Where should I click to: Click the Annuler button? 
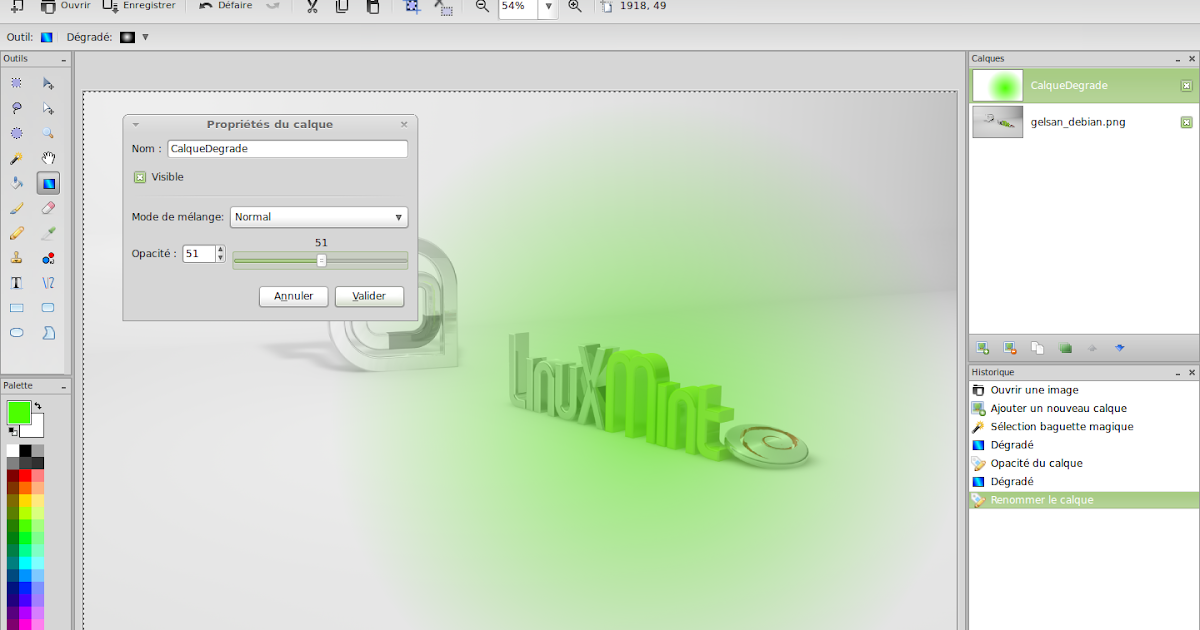tap(293, 296)
